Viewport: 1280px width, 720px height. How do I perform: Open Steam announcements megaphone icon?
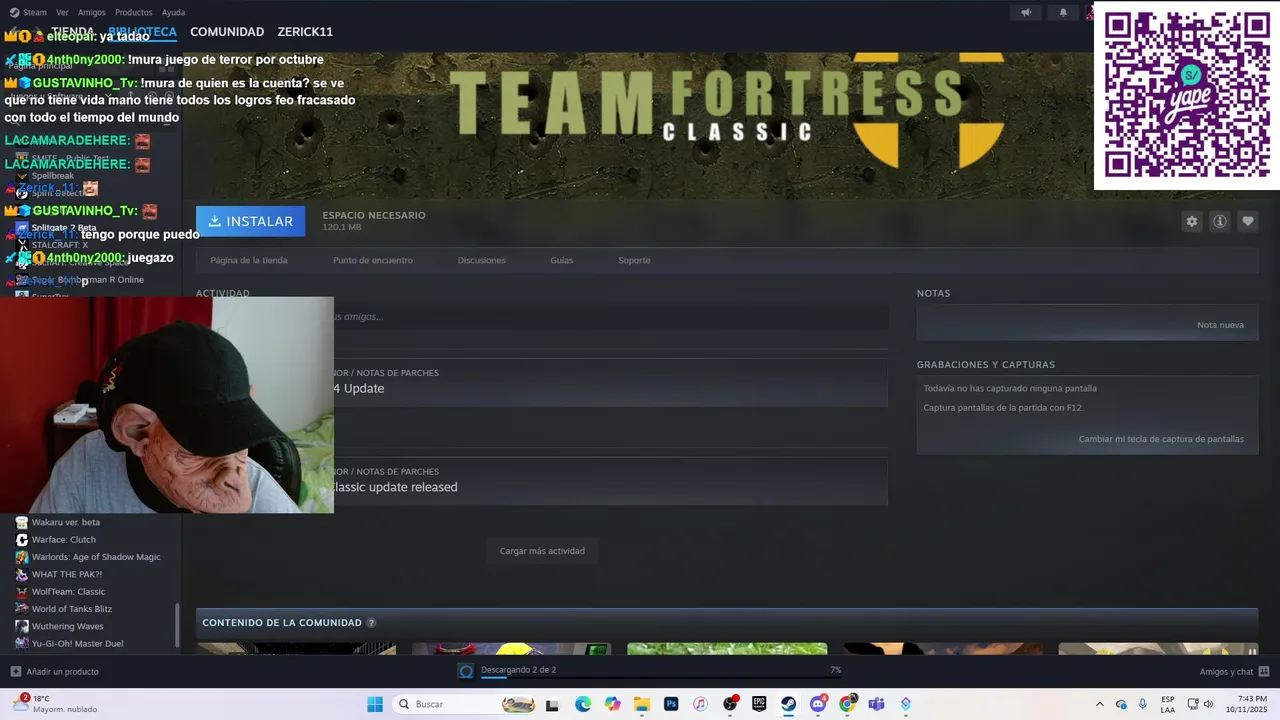tap(1026, 12)
